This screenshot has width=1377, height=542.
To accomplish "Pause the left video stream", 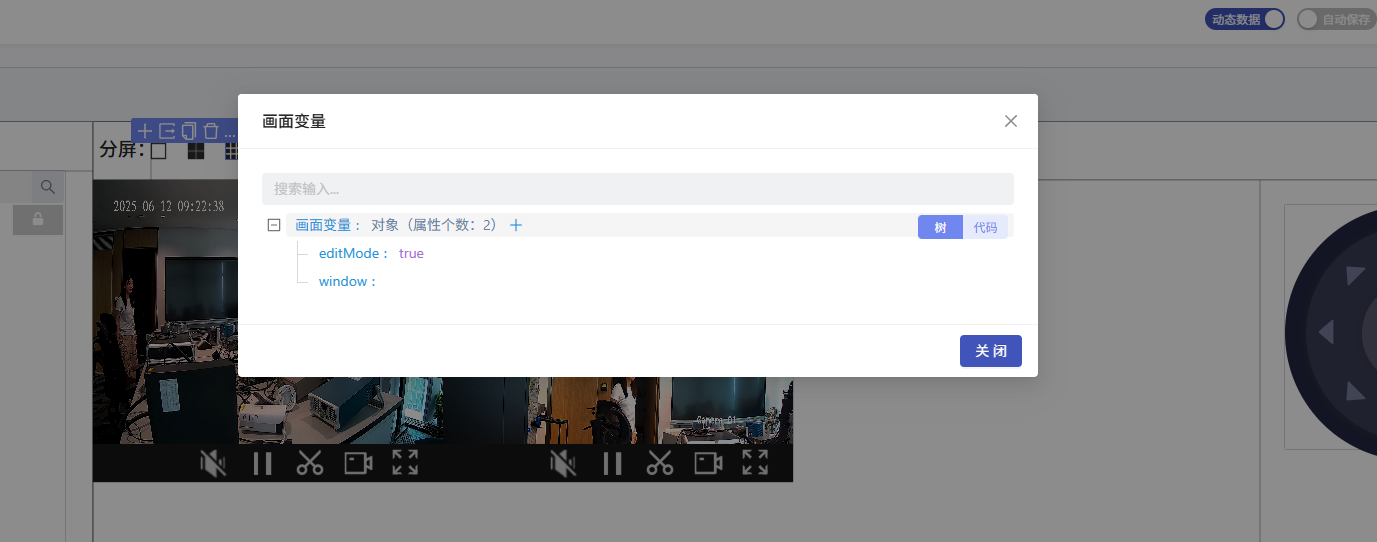I will tap(262, 463).
